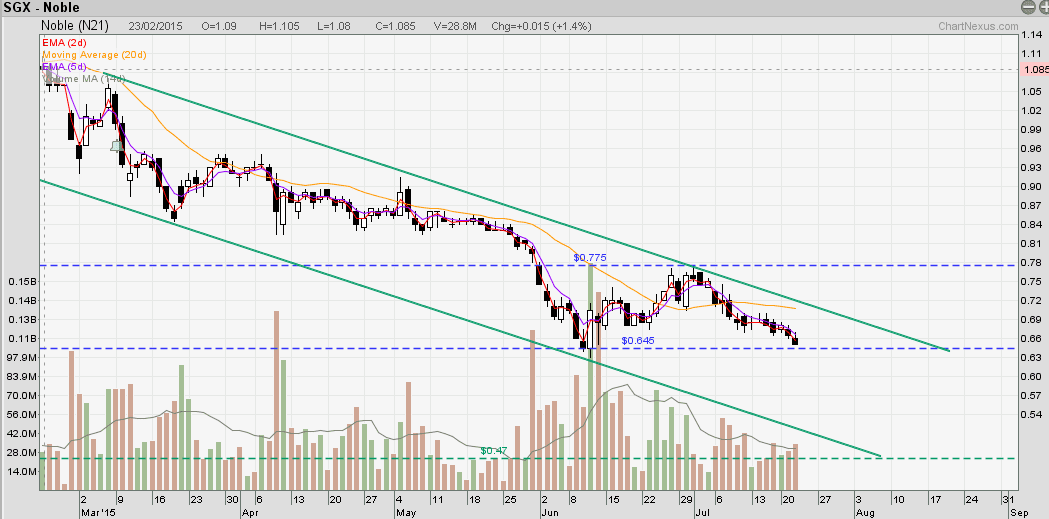Click the 97.9M volume axis label

(22, 358)
